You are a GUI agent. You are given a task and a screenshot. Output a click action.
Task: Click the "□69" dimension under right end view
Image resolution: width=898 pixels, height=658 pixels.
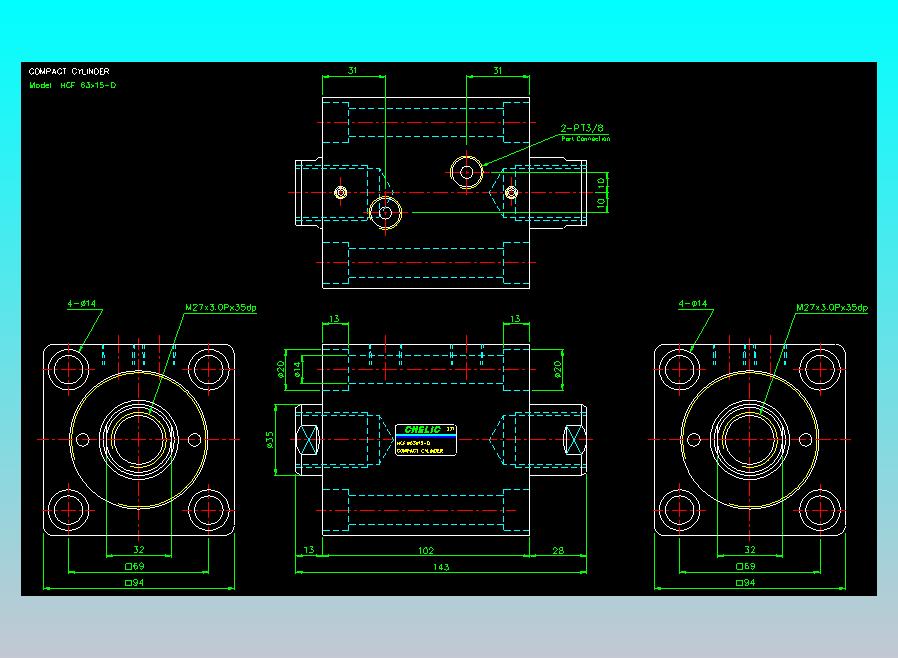(x=745, y=566)
